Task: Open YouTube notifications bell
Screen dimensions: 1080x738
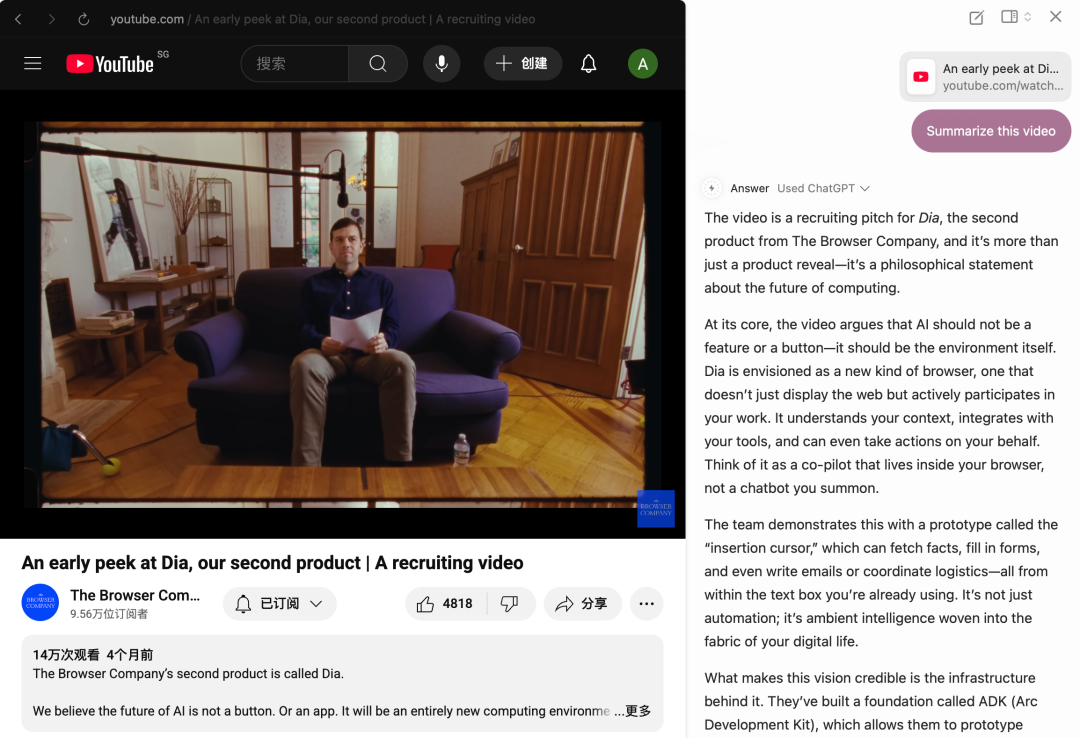Action: coord(589,64)
